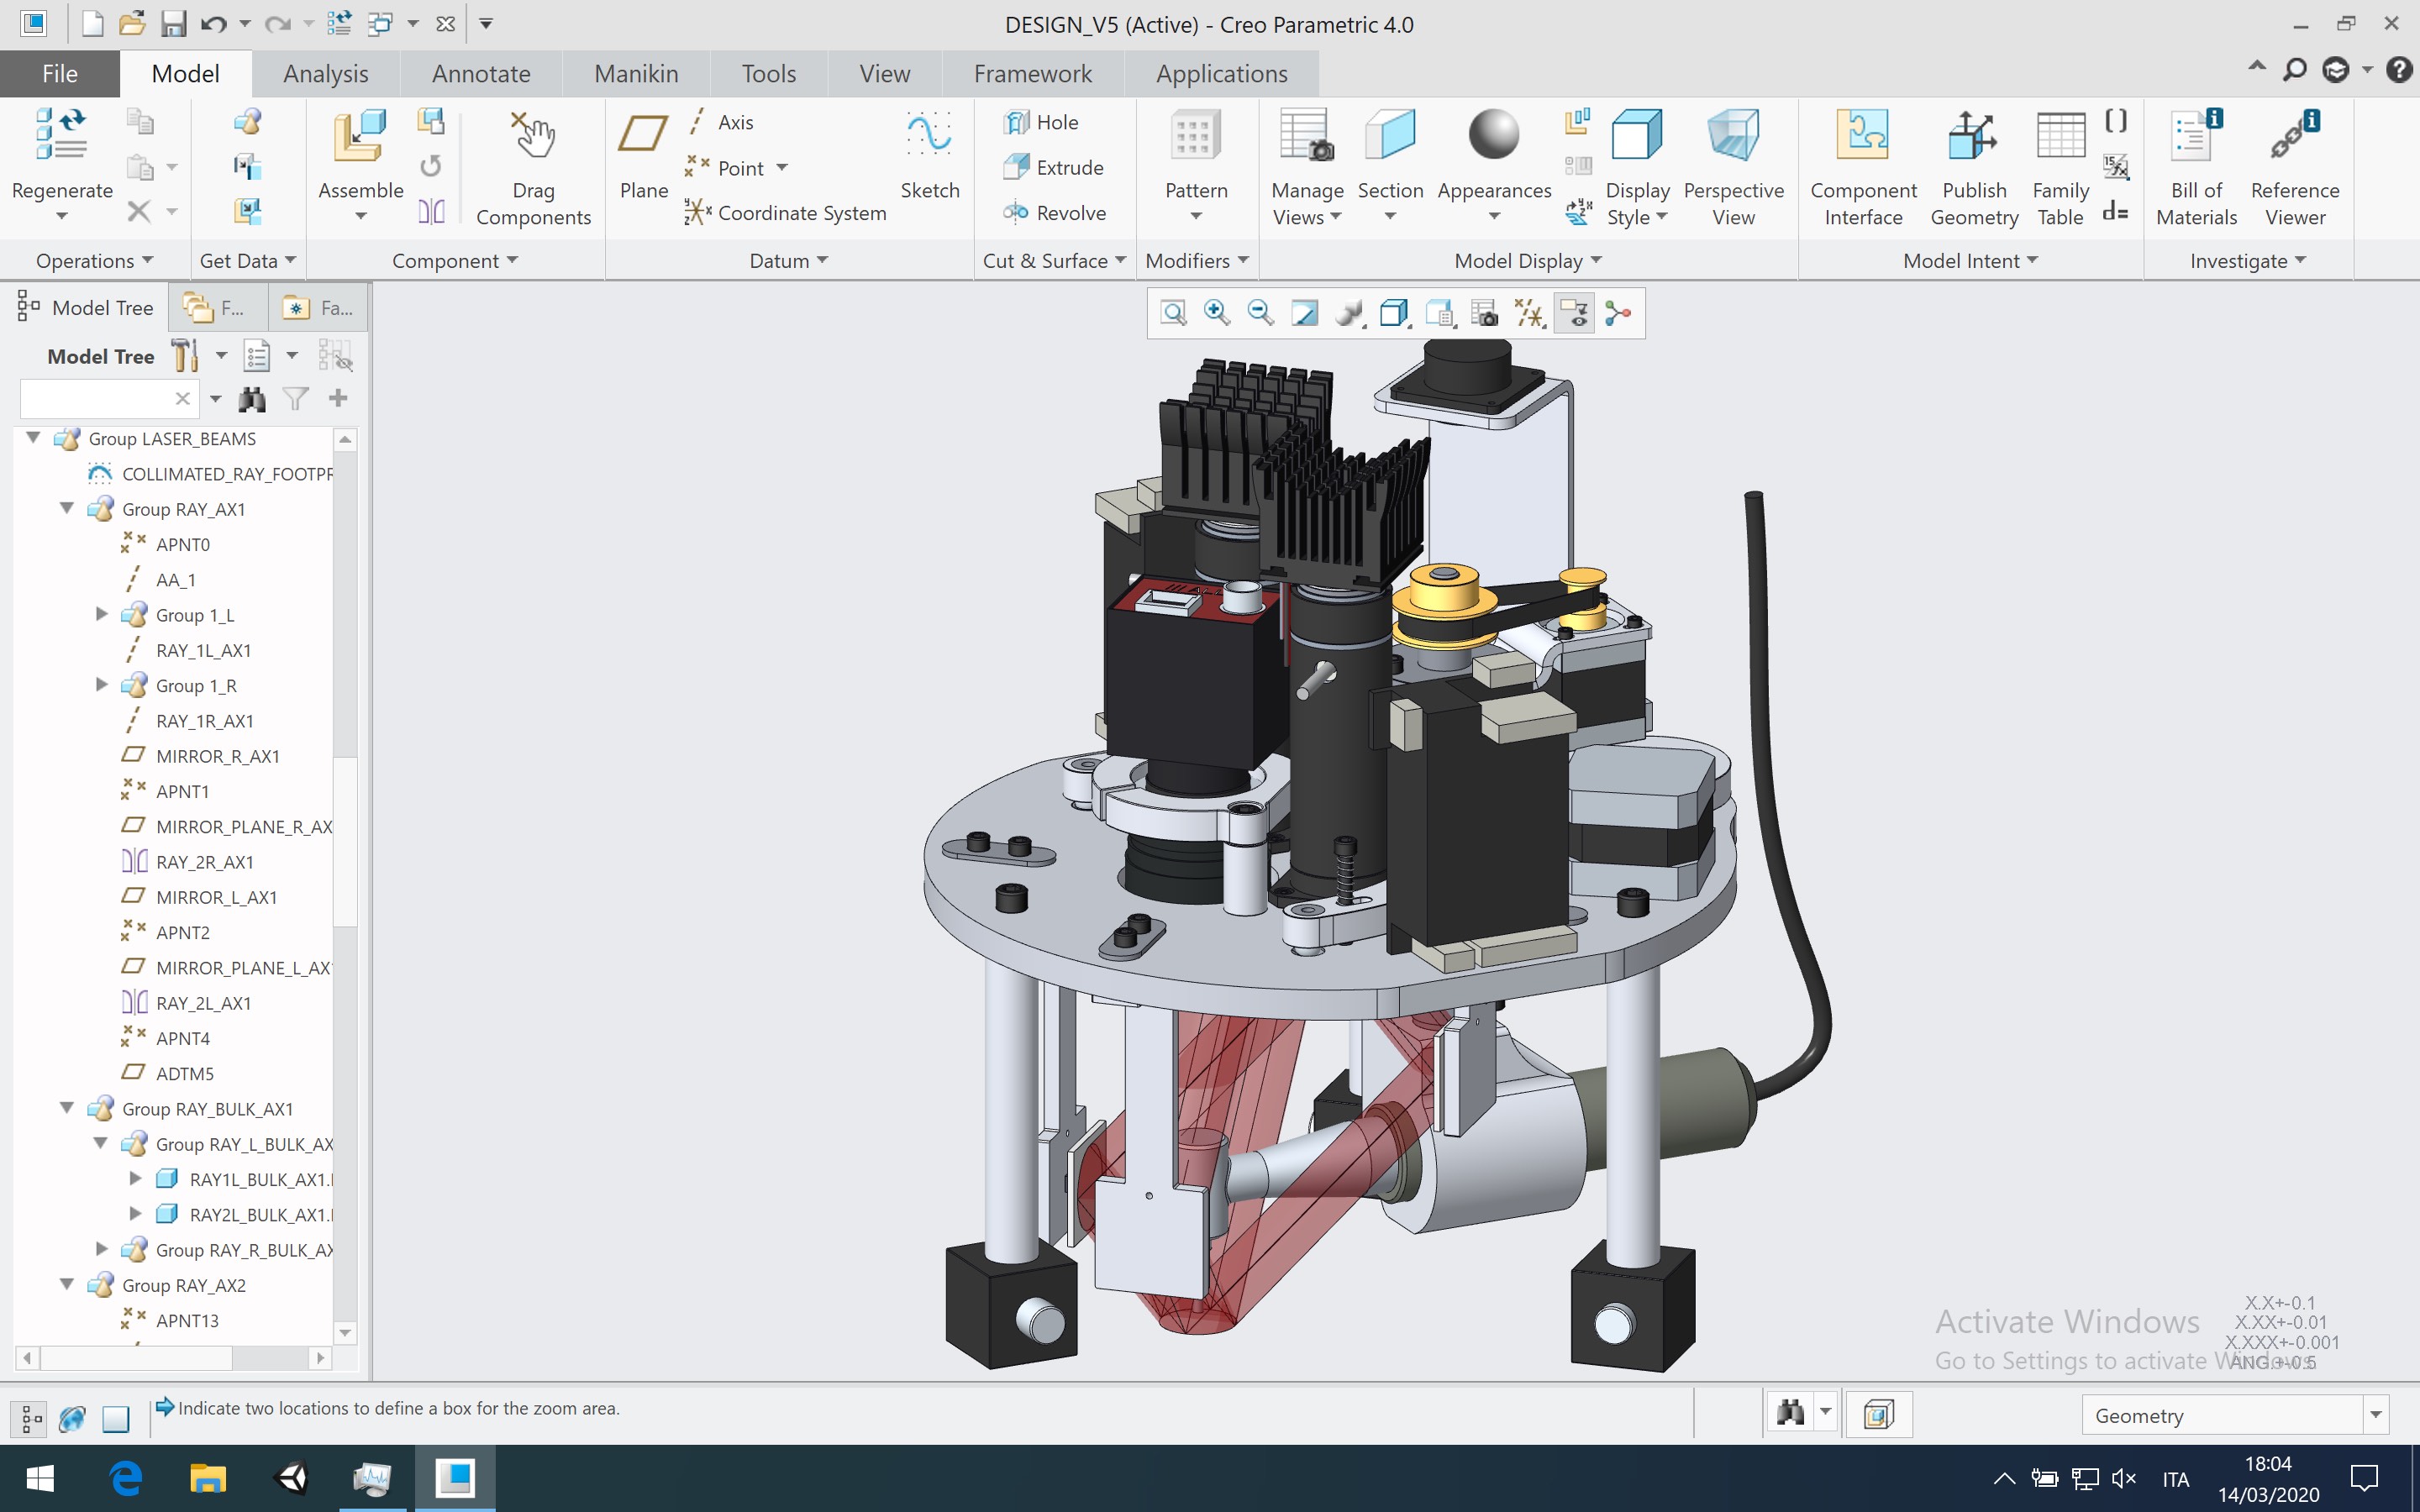
Task: Click the Section view icon
Action: [1390, 135]
